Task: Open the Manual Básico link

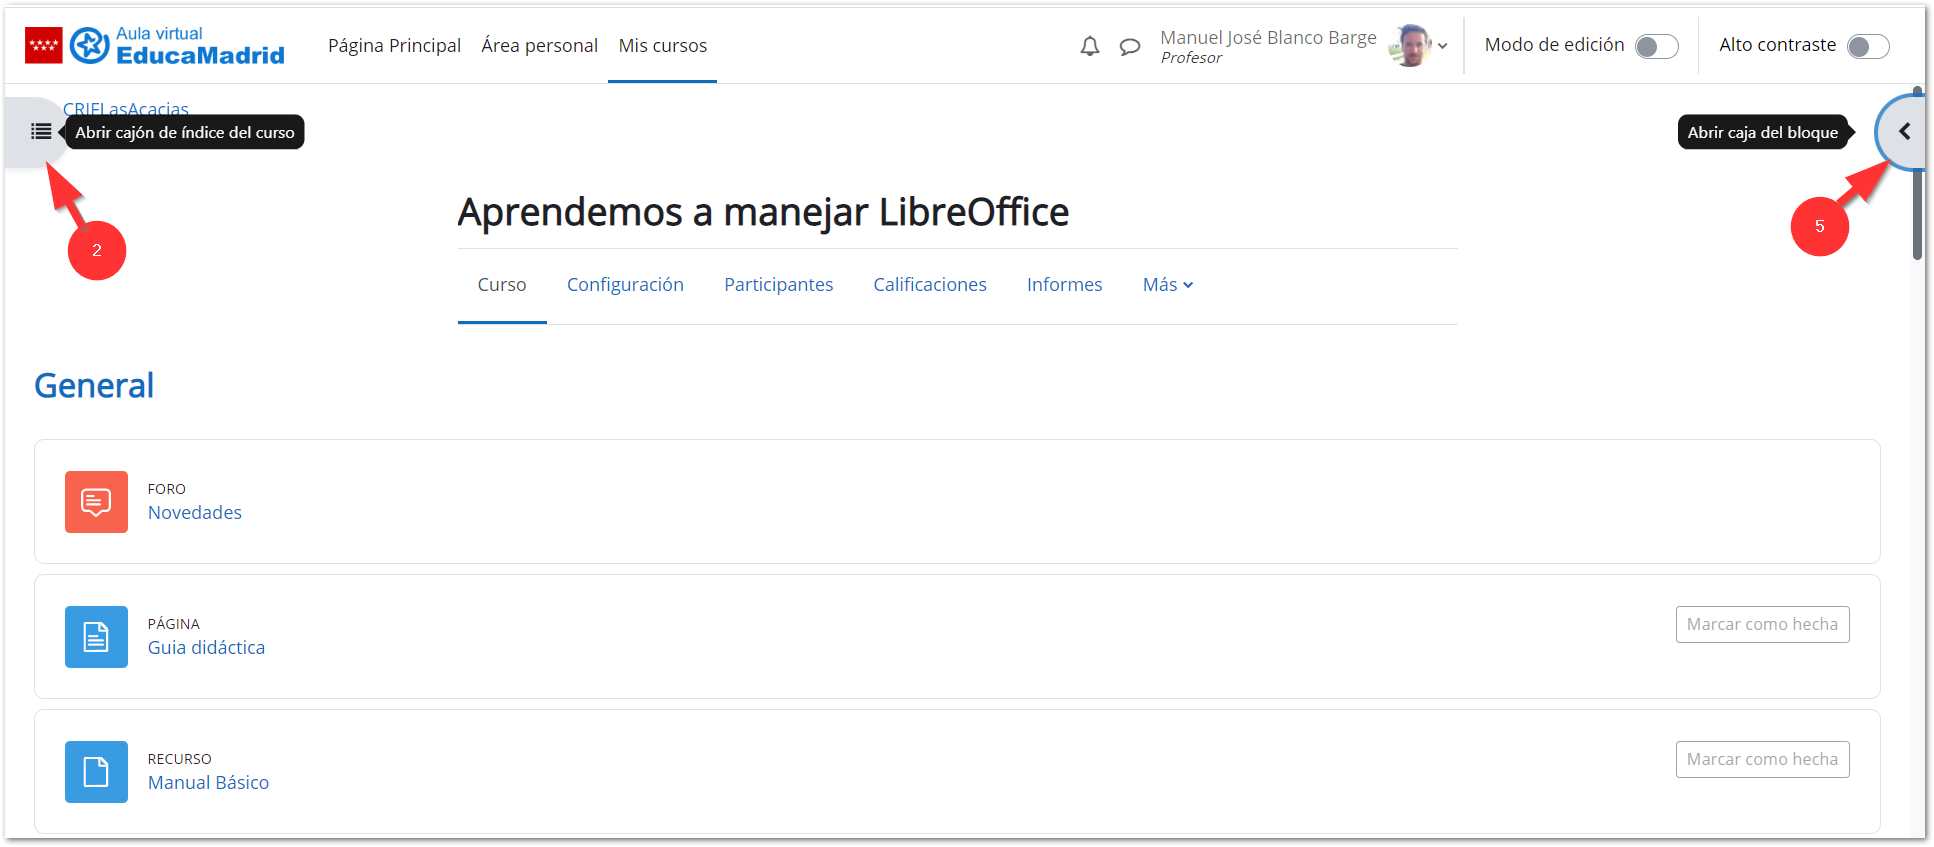Action: coord(208,783)
